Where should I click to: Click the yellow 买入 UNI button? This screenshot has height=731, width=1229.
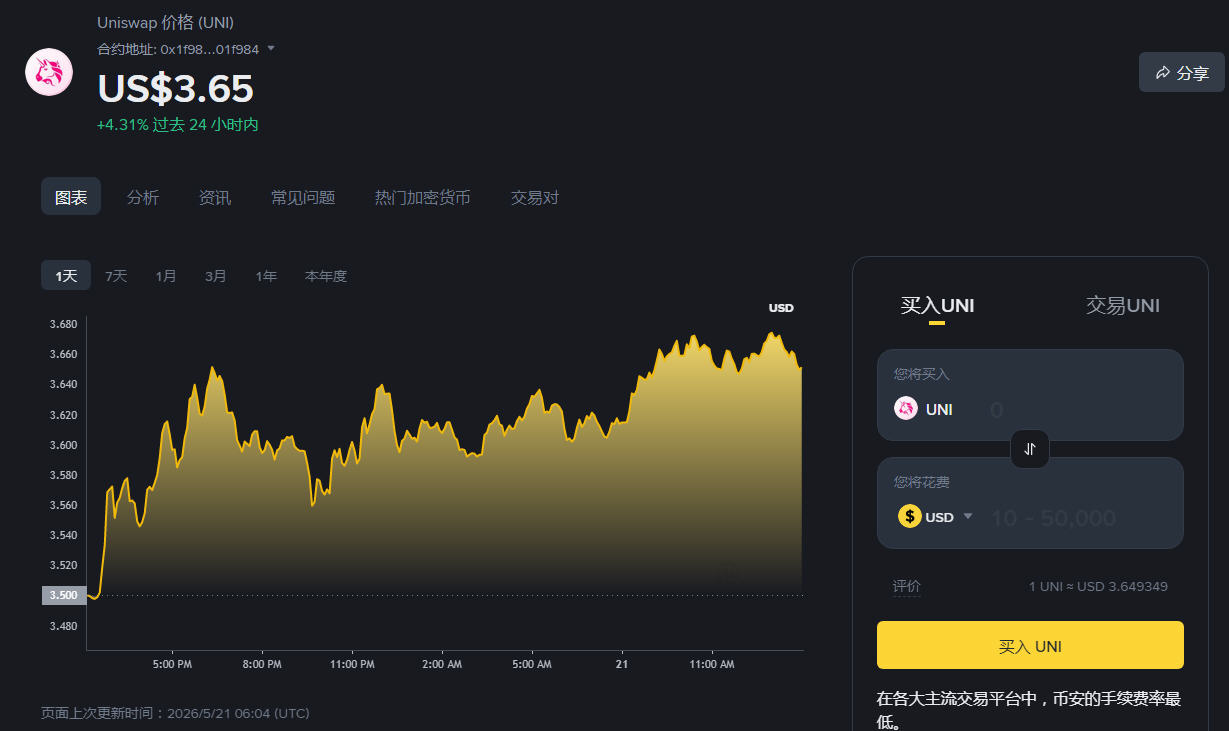[x=1030, y=646]
